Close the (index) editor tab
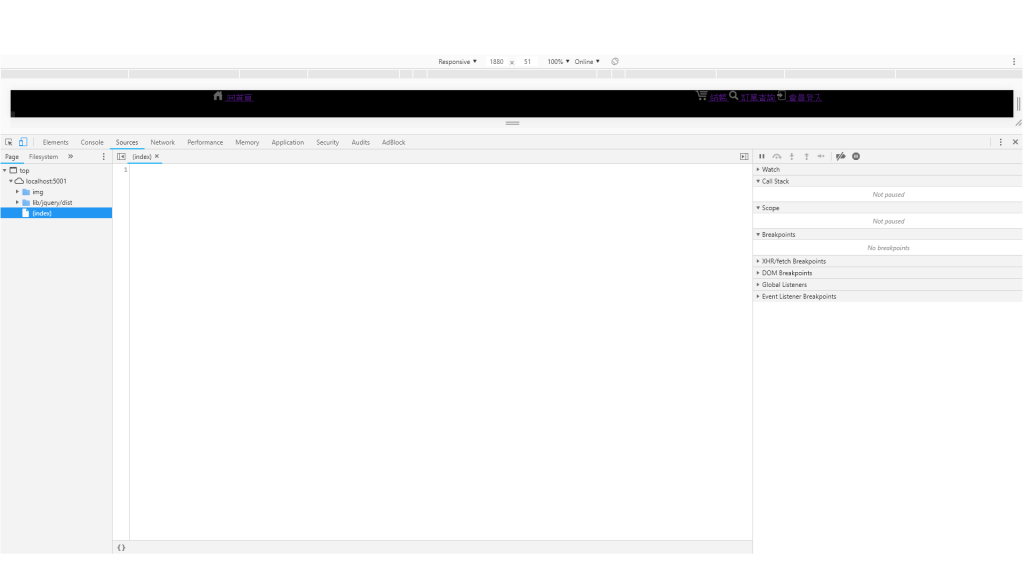 point(157,157)
